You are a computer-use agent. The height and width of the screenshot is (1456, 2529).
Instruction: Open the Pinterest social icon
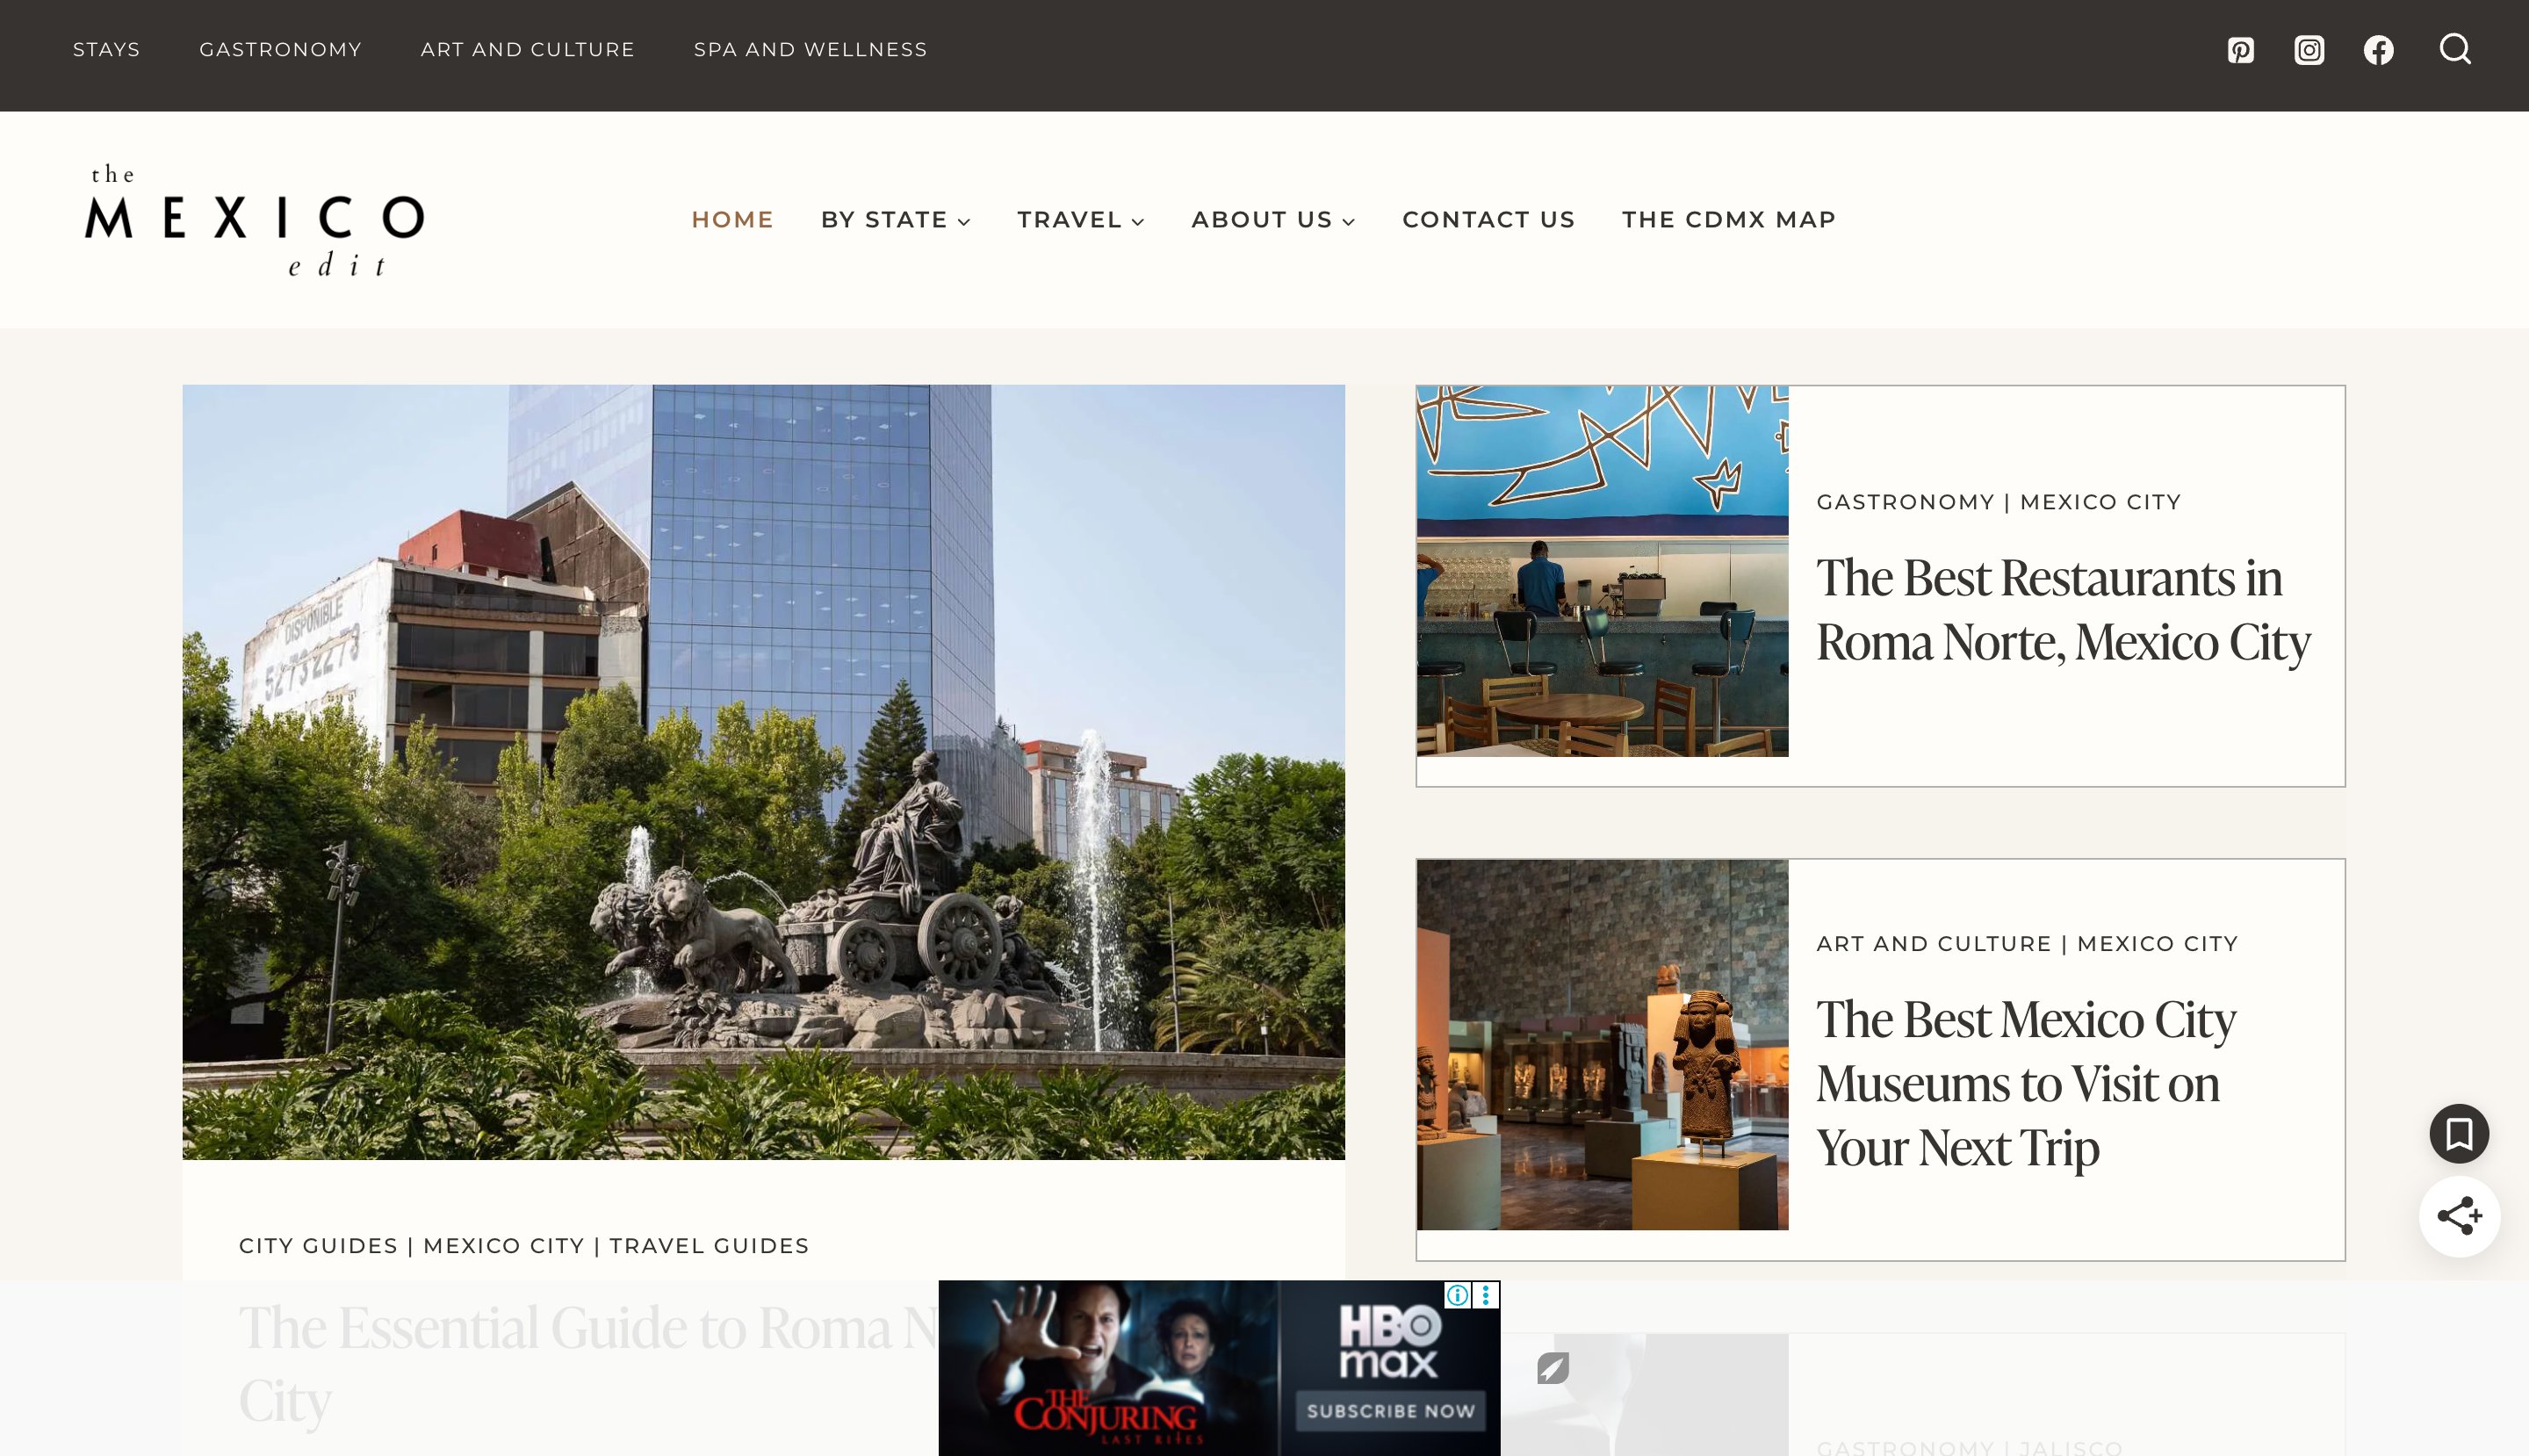[x=2241, y=49]
